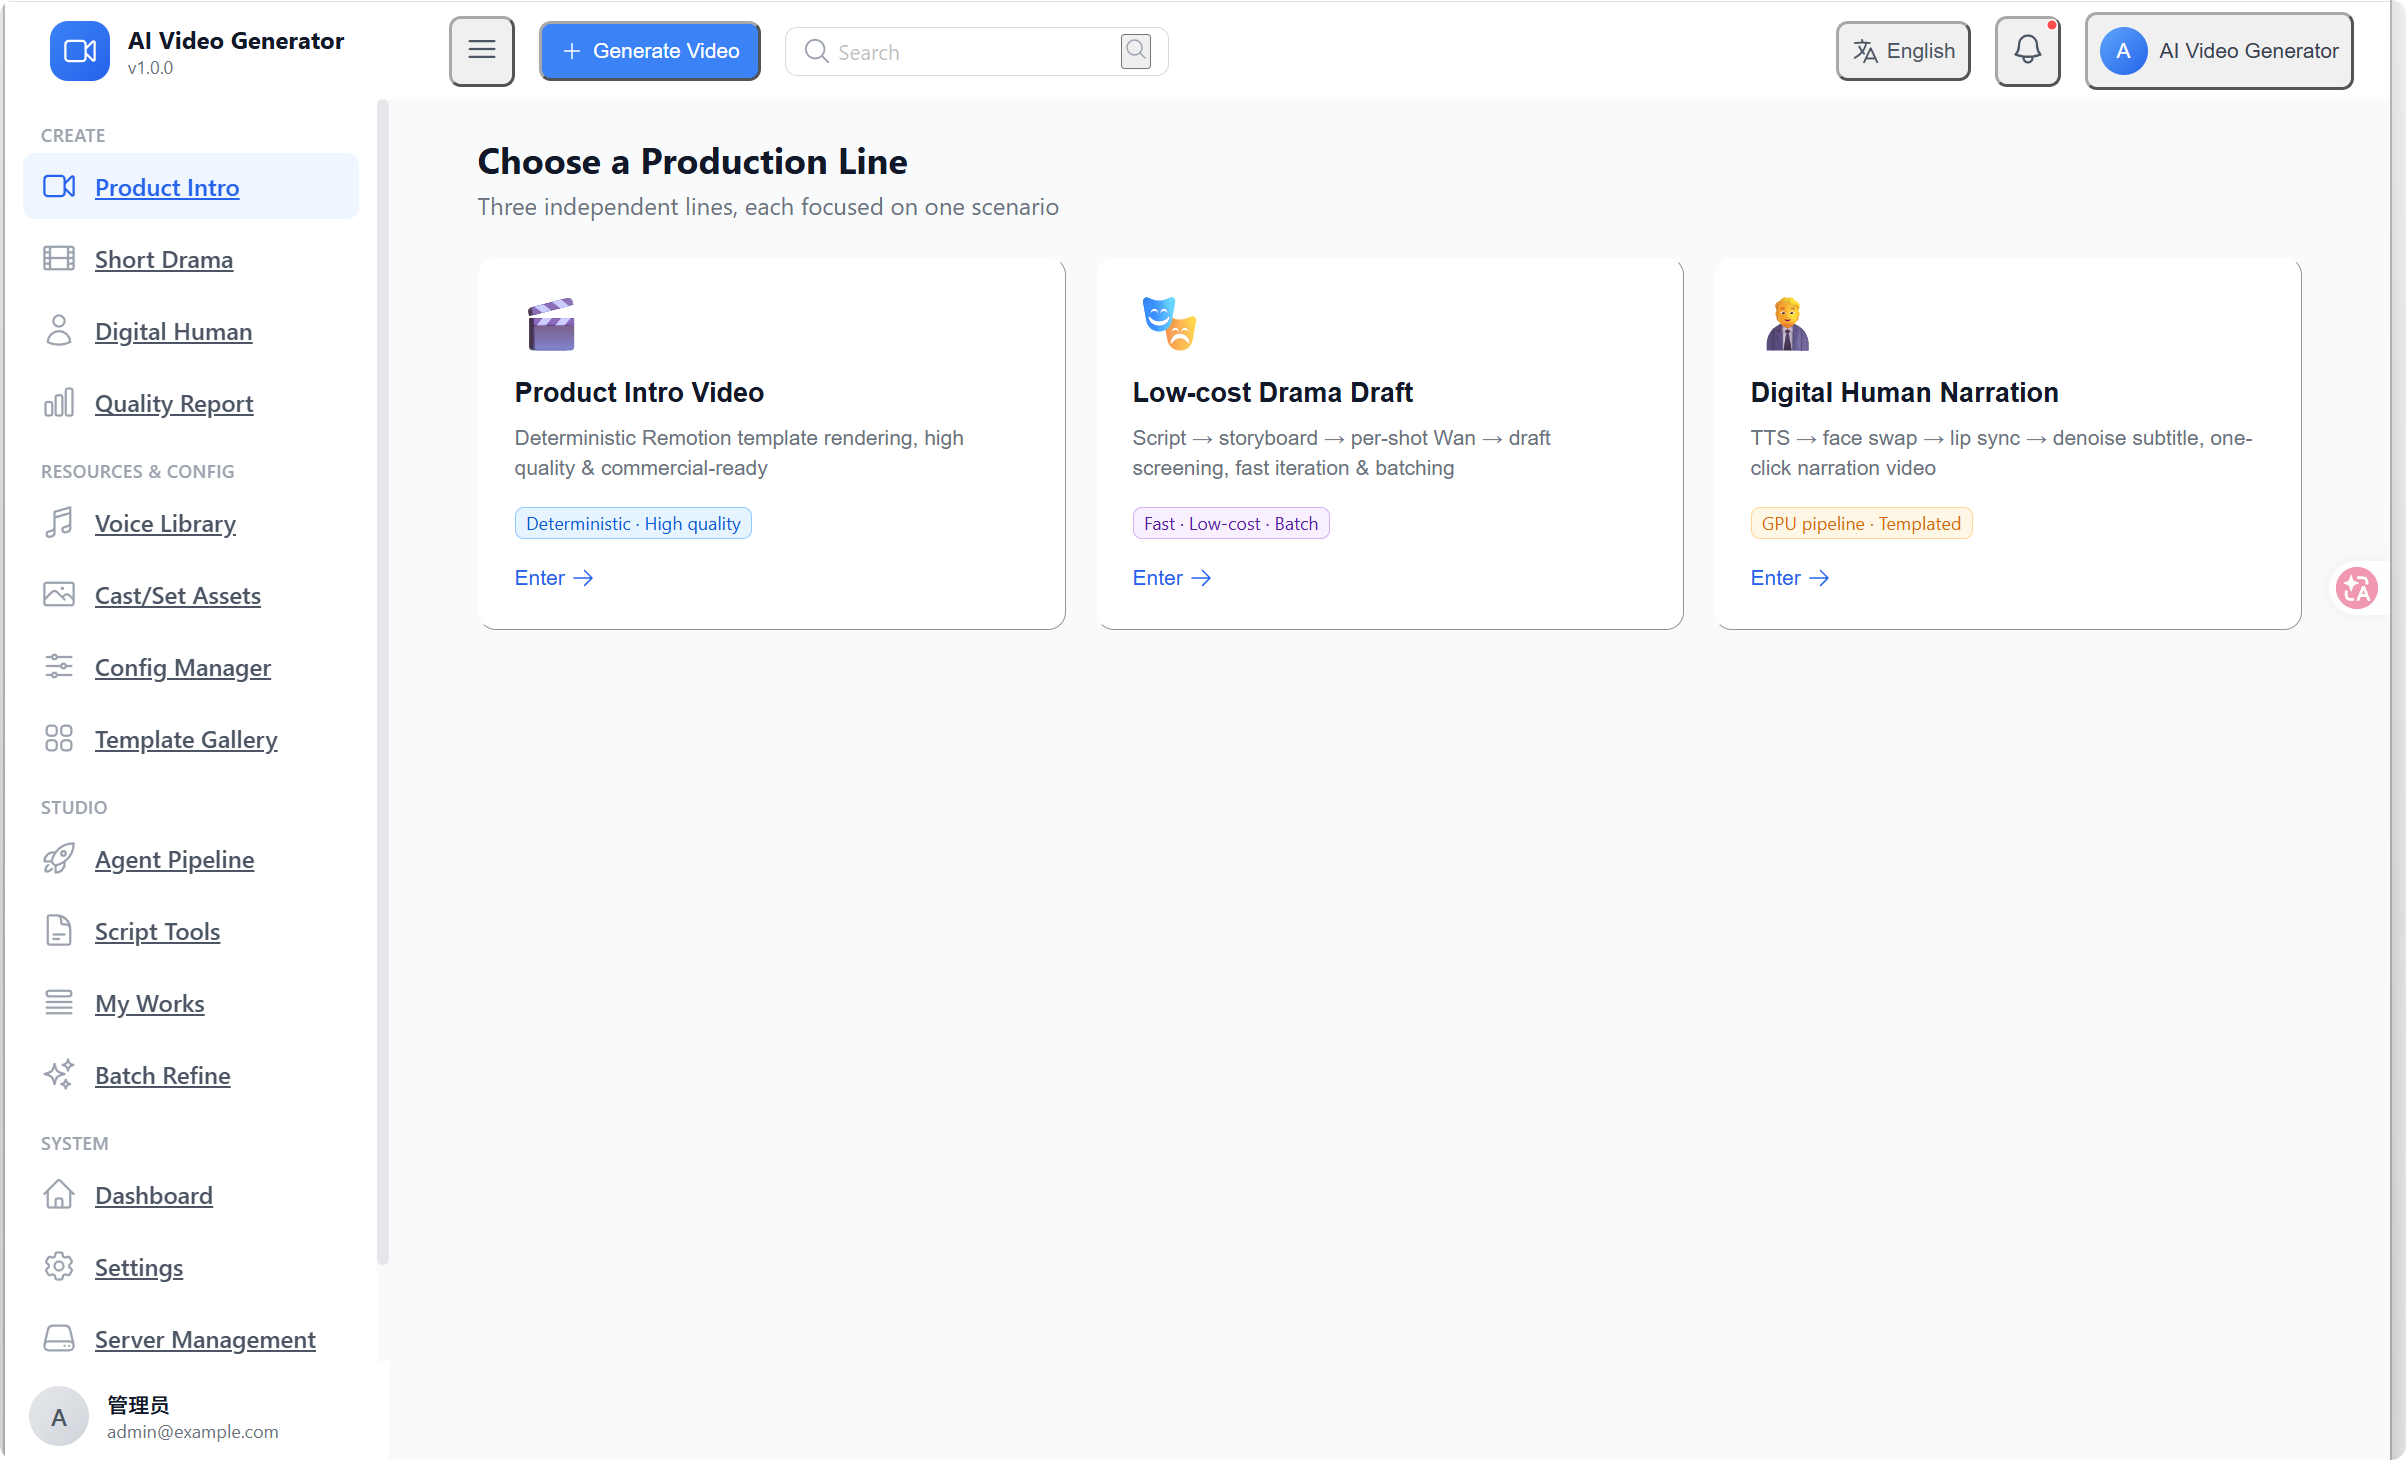
Task: Open the Agent Pipeline link
Action: pyautogui.click(x=174, y=860)
